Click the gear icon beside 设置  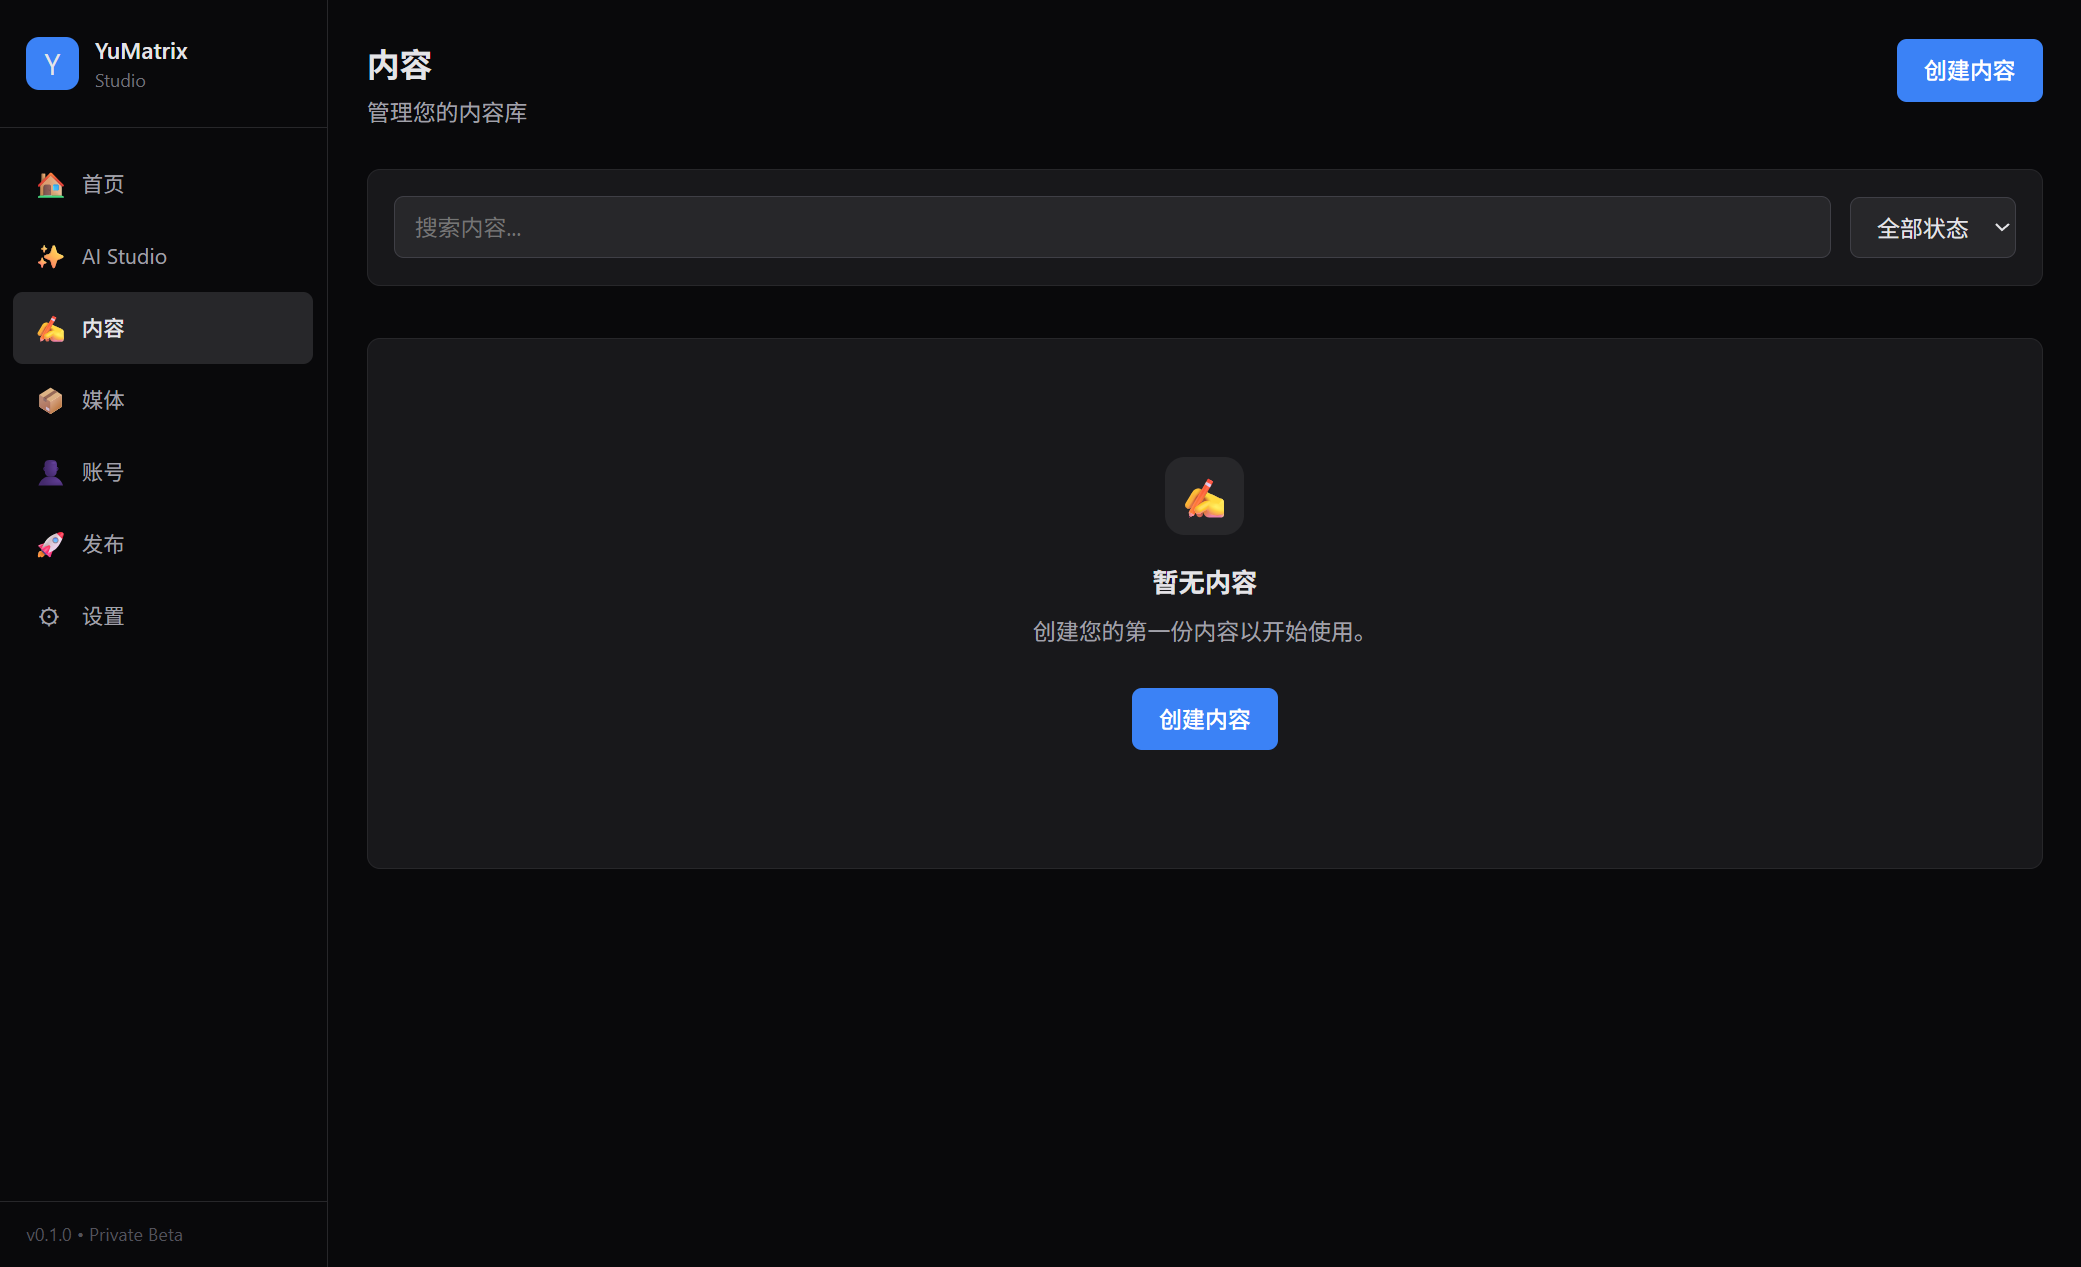pyautogui.click(x=49, y=616)
